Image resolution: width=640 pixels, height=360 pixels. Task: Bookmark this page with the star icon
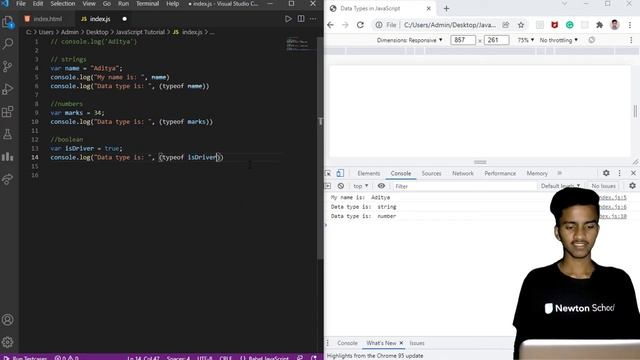coord(521,25)
